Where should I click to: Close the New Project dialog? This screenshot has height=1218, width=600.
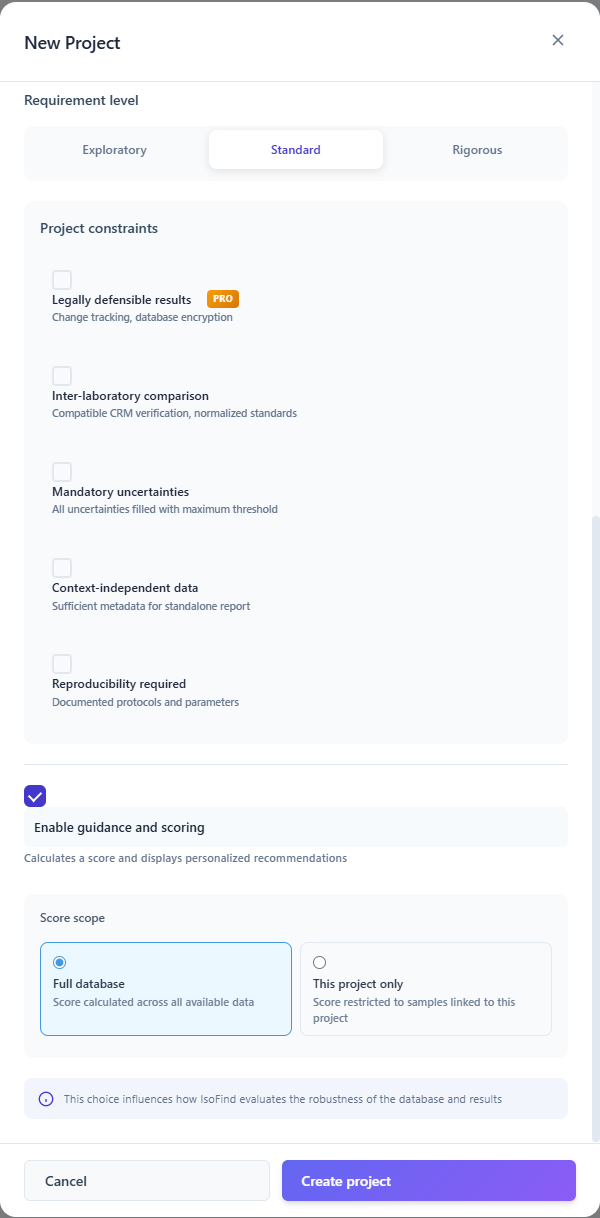pos(557,40)
